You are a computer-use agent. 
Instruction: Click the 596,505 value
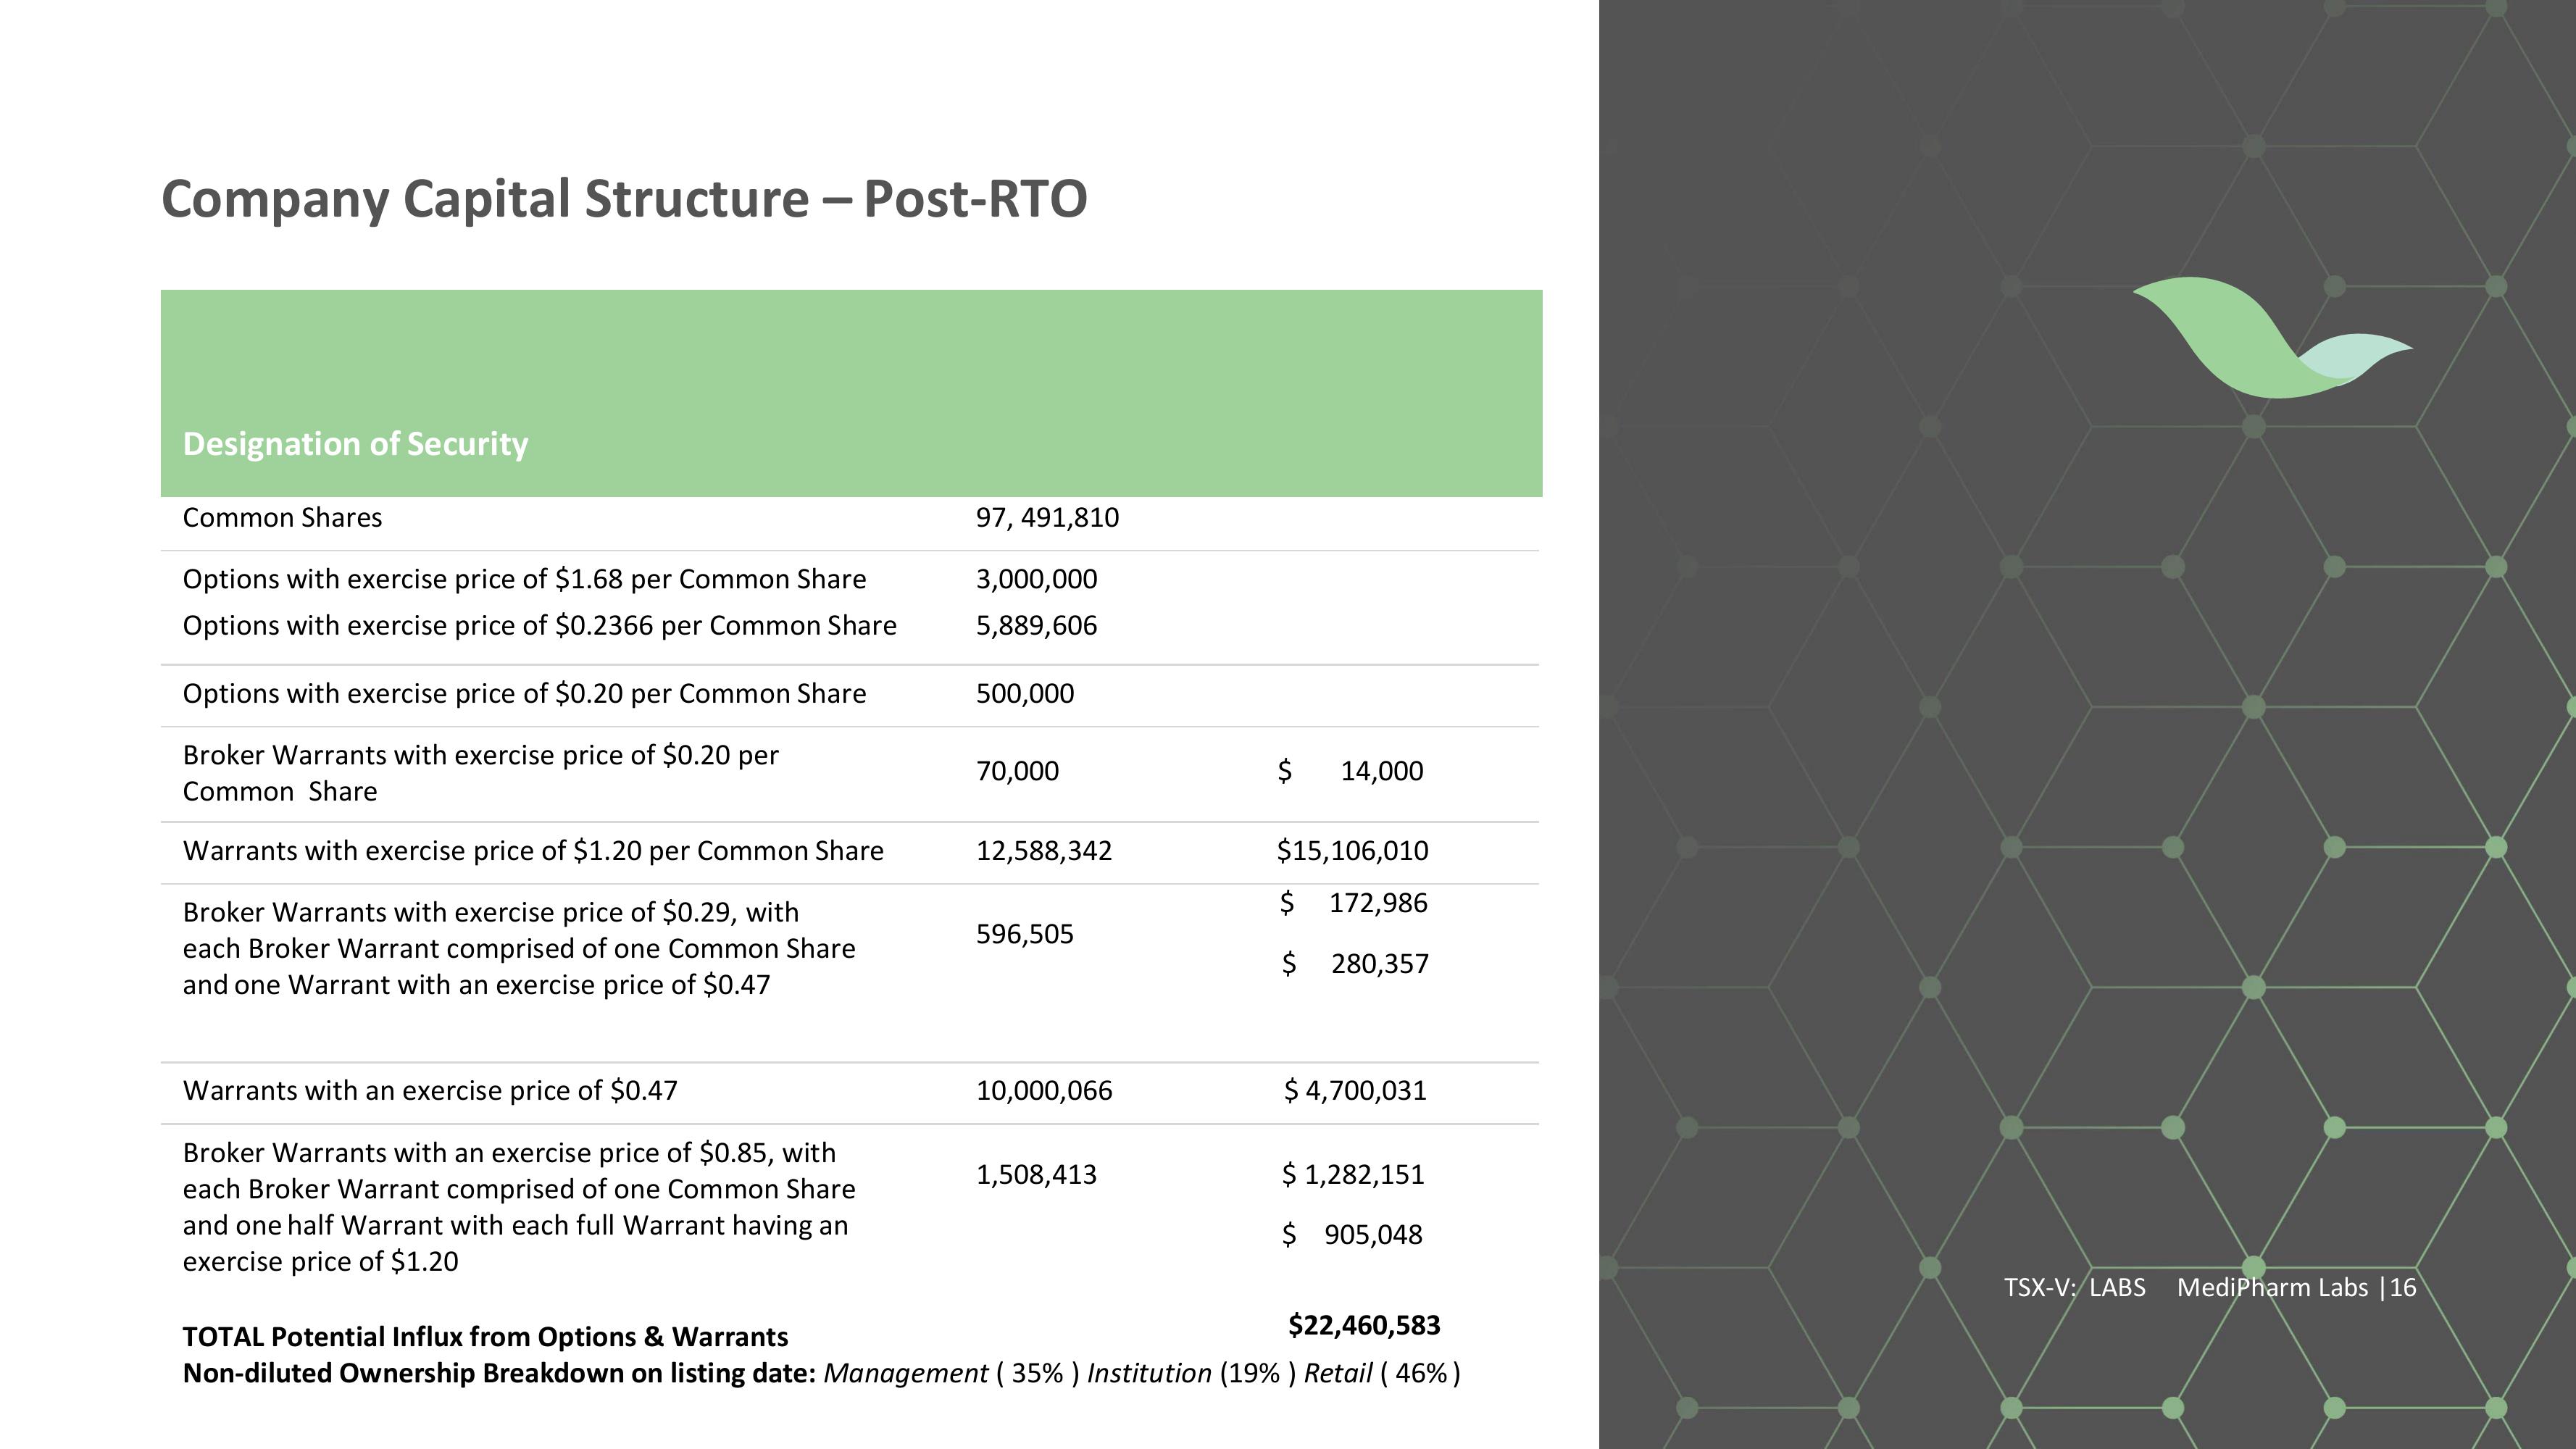tap(1025, 934)
